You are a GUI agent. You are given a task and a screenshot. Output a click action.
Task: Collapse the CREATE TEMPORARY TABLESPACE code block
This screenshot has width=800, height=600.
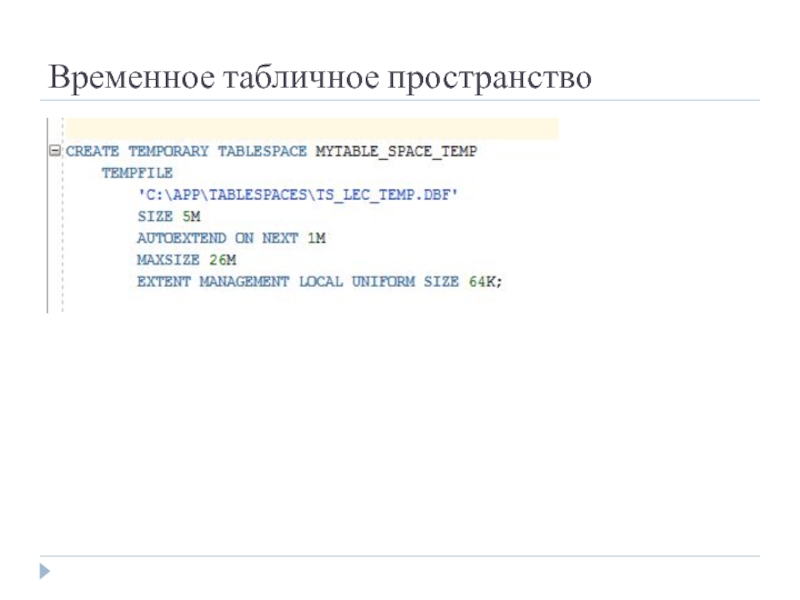[x=55, y=151]
